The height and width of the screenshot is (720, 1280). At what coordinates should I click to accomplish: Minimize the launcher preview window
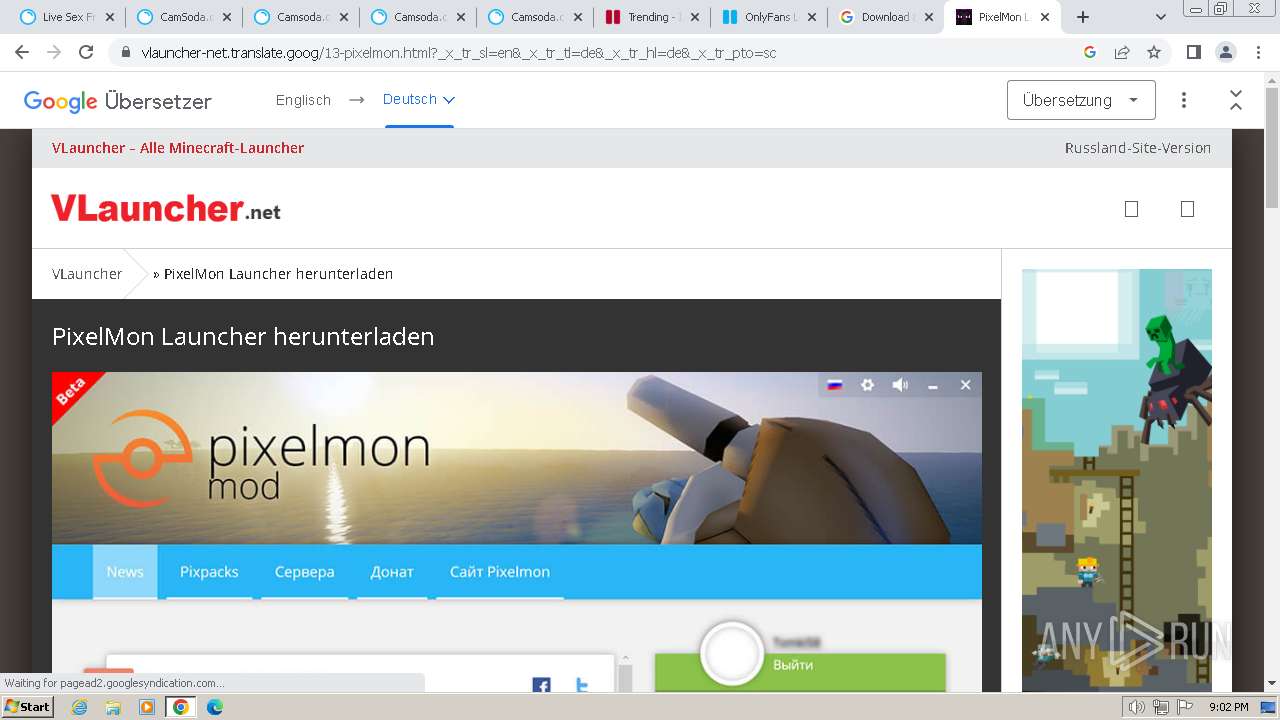(x=933, y=386)
